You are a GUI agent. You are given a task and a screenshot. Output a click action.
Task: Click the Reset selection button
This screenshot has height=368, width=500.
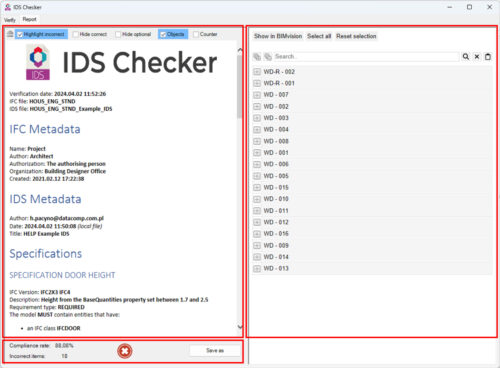(x=356, y=36)
